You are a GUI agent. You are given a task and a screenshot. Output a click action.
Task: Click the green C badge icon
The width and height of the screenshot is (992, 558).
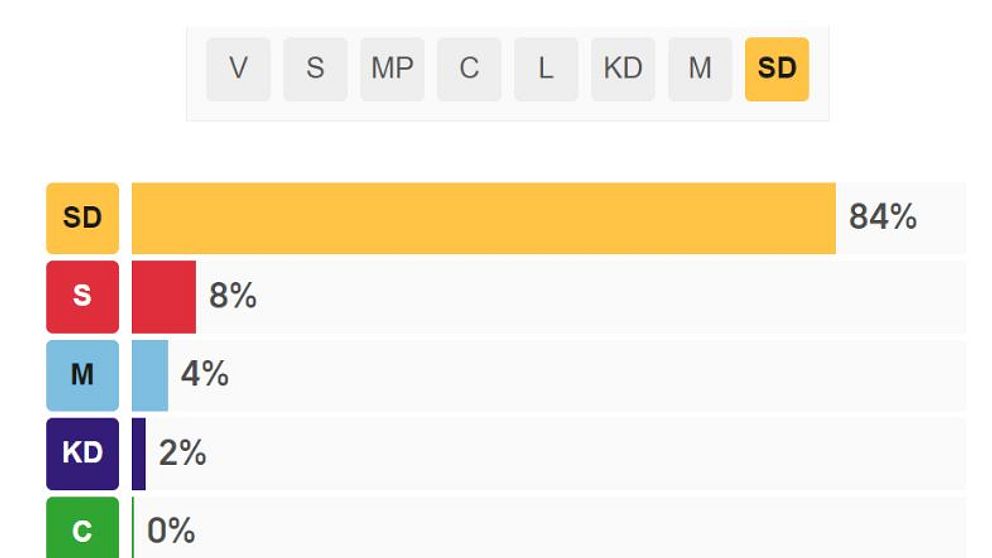click(82, 529)
